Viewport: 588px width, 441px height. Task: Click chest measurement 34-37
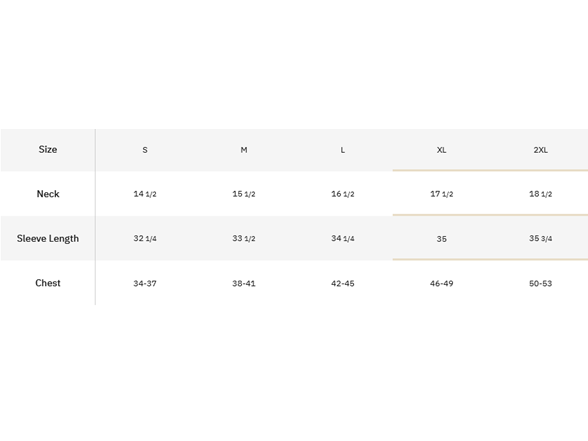click(145, 284)
